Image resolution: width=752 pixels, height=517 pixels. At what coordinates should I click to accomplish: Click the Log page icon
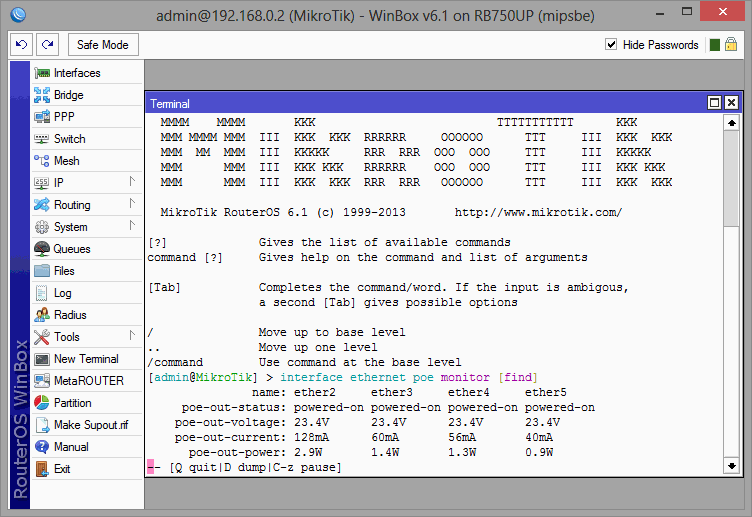tap(42, 293)
